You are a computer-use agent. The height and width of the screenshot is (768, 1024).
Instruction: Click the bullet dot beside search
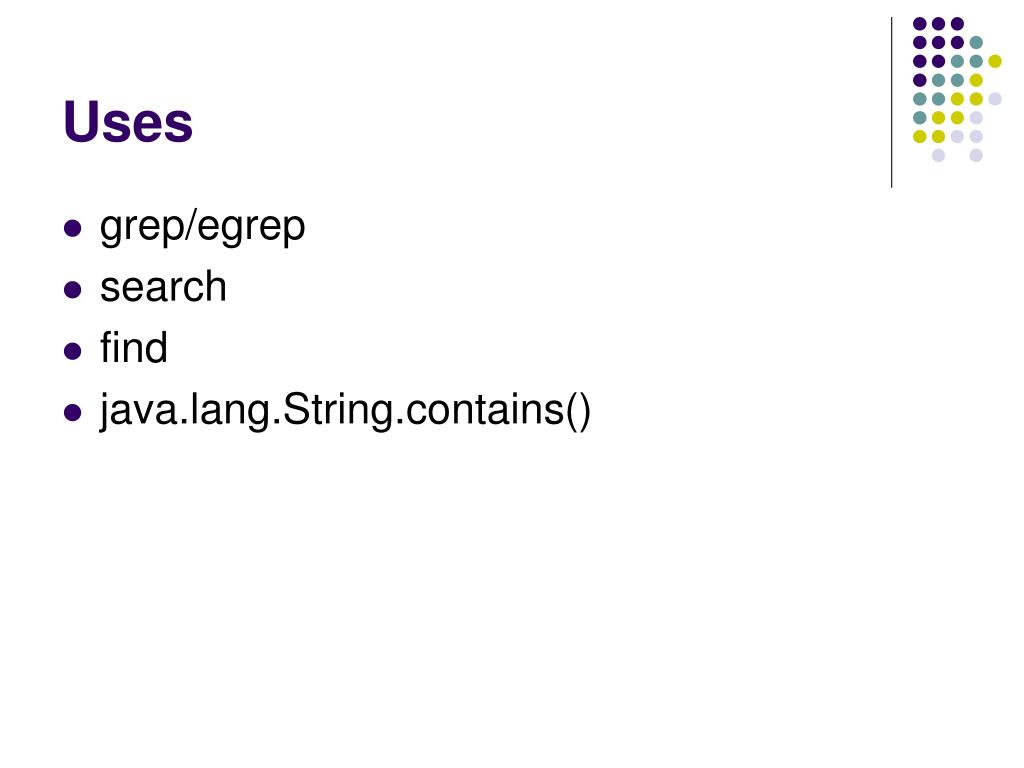coord(72,289)
